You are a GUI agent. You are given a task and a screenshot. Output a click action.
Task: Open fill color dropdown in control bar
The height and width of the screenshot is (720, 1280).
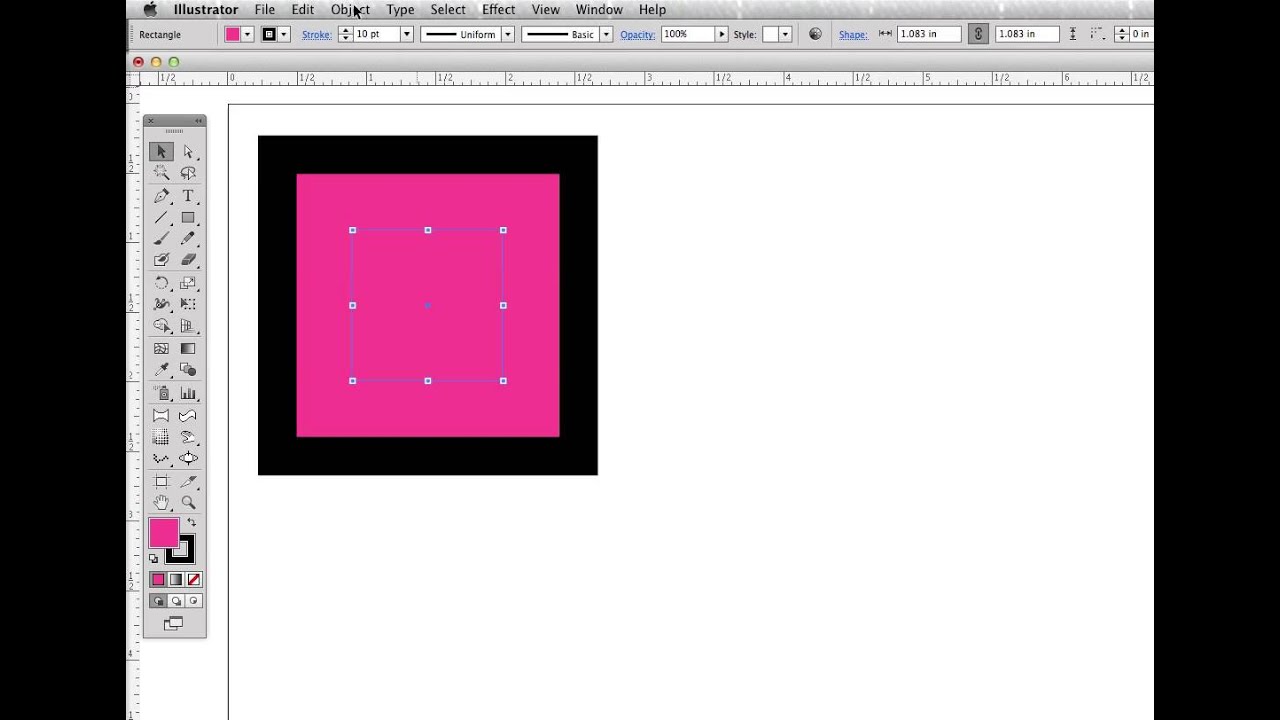[247, 34]
